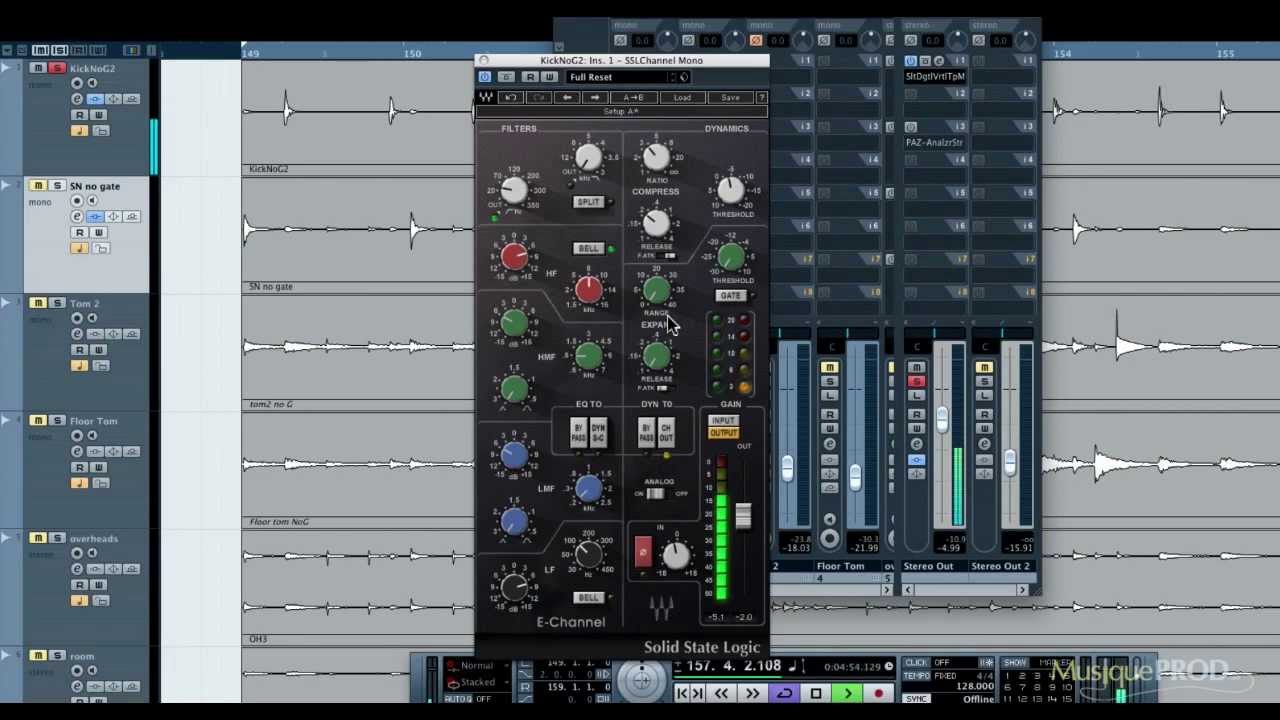Image resolution: width=1280 pixels, height=720 pixels.
Task: Toggle the TEMPO track button
Action: pyautogui.click(x=916, y=676)
